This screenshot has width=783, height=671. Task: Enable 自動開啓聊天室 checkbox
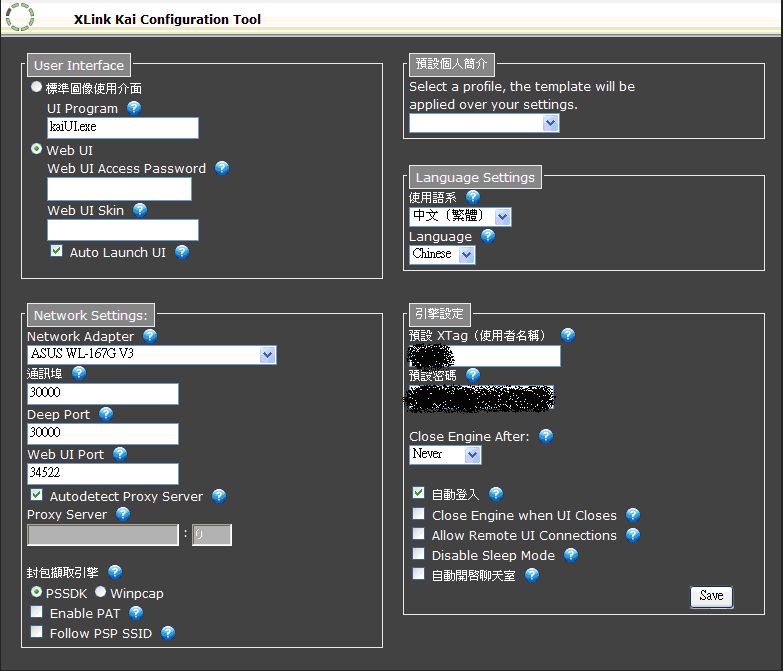point(418,574)
